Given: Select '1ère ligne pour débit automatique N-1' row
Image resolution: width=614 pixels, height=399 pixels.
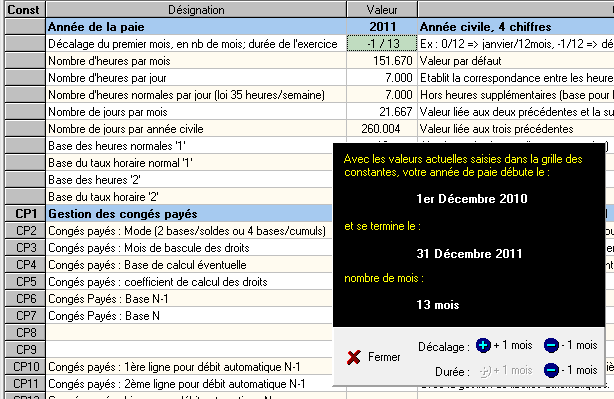Looking at the screenshot, I should pos(190,367).
